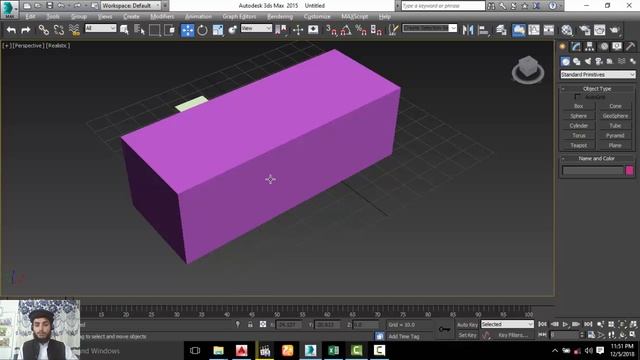Click the Edit Named Selection Sets icon
The height and width of the screenshot is (360, 640).
tap(393, 30)
